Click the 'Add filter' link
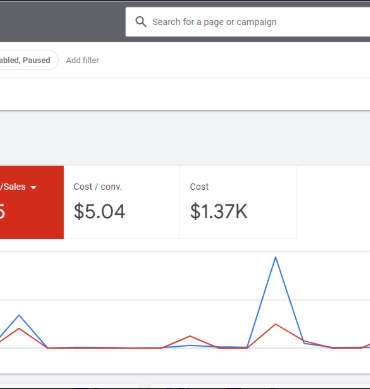This screenshot has height=389, width=370. (82, 60)
